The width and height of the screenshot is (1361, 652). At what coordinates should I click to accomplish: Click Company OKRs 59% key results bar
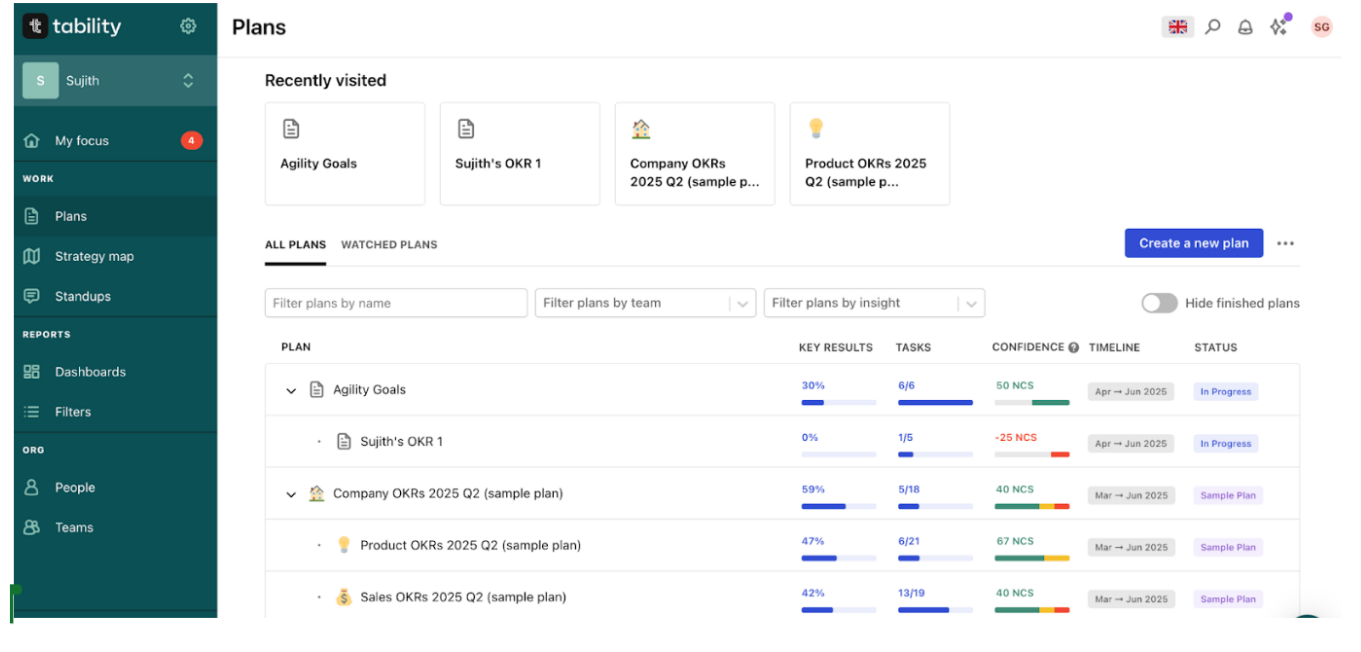tap(839, 506)
